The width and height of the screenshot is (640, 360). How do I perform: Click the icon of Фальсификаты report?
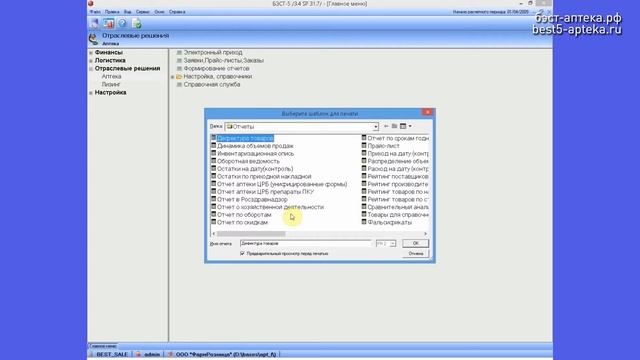364,222
